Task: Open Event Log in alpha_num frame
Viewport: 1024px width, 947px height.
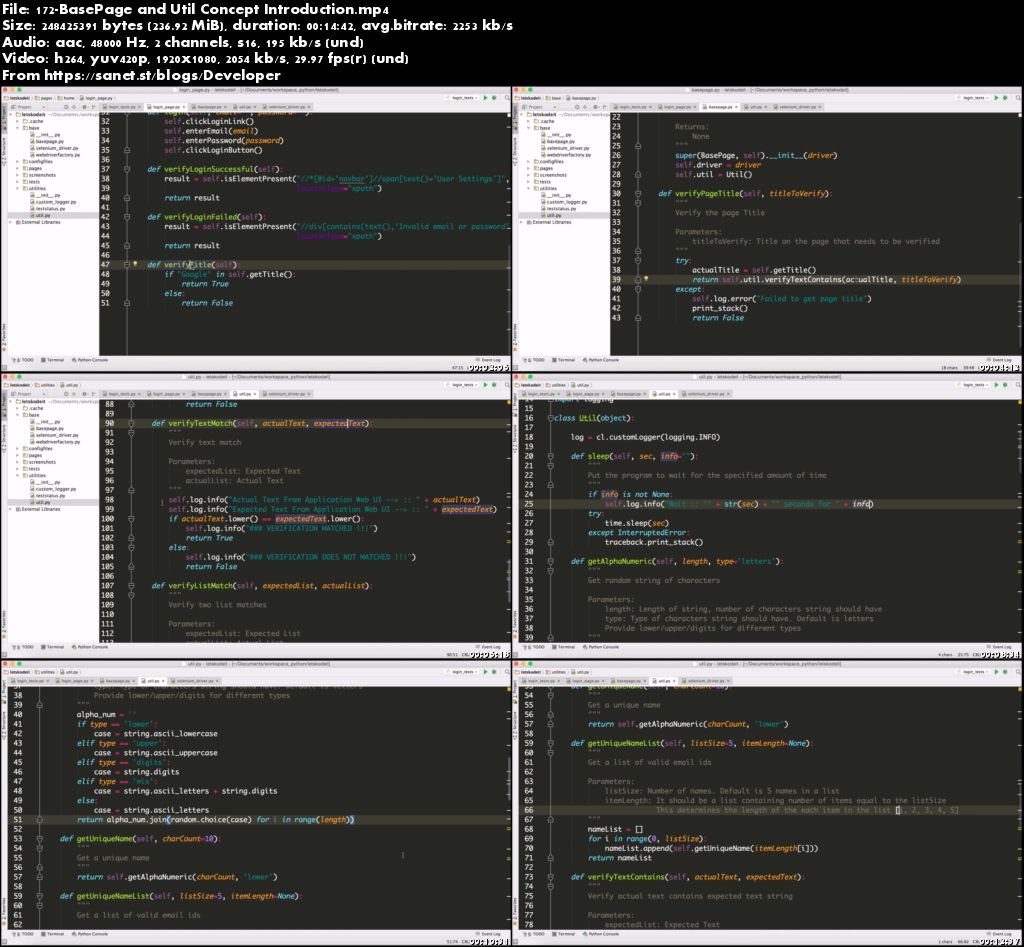Action: tap(488, 934)
